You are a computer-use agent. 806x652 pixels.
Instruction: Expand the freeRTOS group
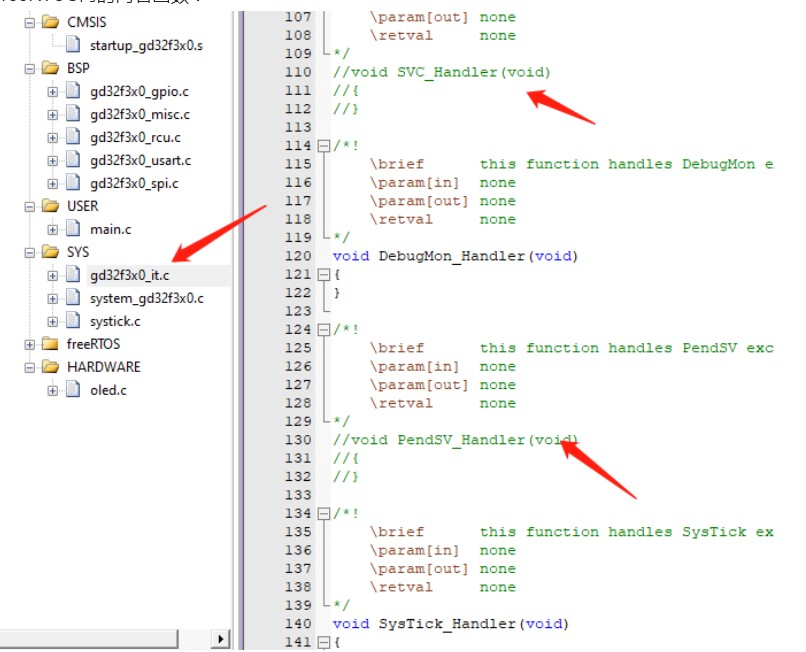(30, 345)
